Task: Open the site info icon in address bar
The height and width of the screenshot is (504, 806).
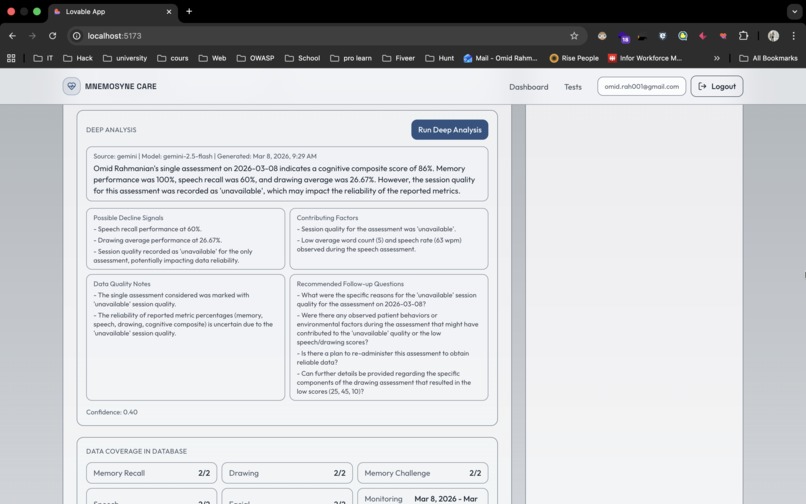Action: (x=77, y=36)
